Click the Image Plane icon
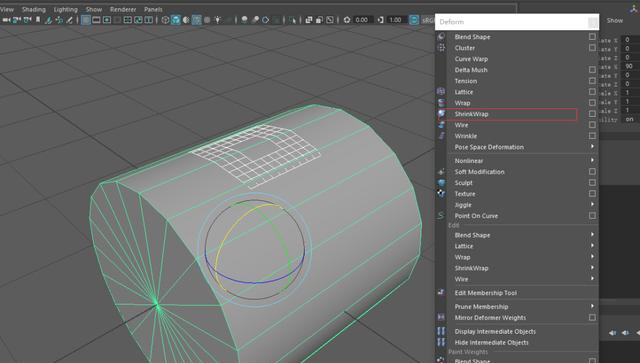Viewport: 640px width, 363px height. (48, 20)
